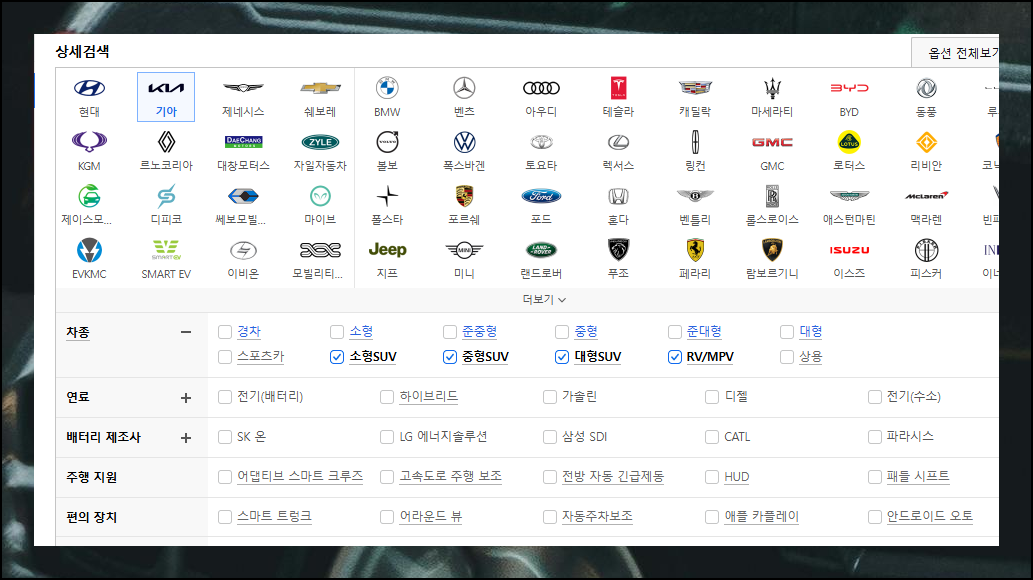Choose the McLaren (맥라렌) logo
The image size is (1033, 580).
pyautogui.click(x=926, y=196)
